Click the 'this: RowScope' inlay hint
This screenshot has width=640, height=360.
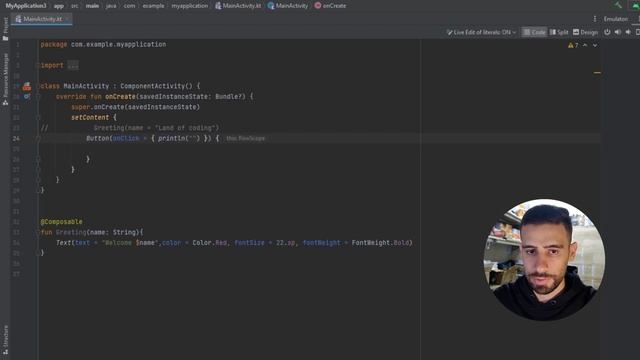click(x=246, y=138)
